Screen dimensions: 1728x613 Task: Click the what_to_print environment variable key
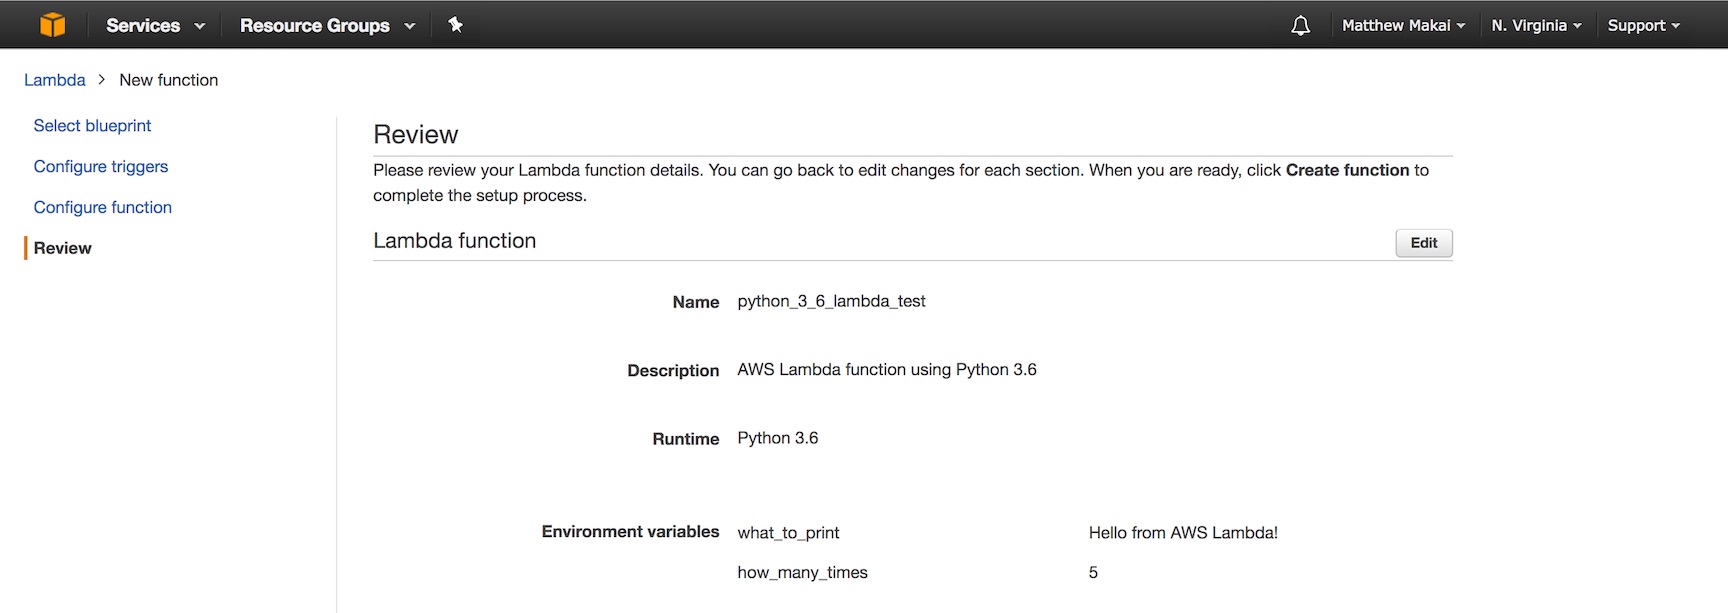point(788,533)
